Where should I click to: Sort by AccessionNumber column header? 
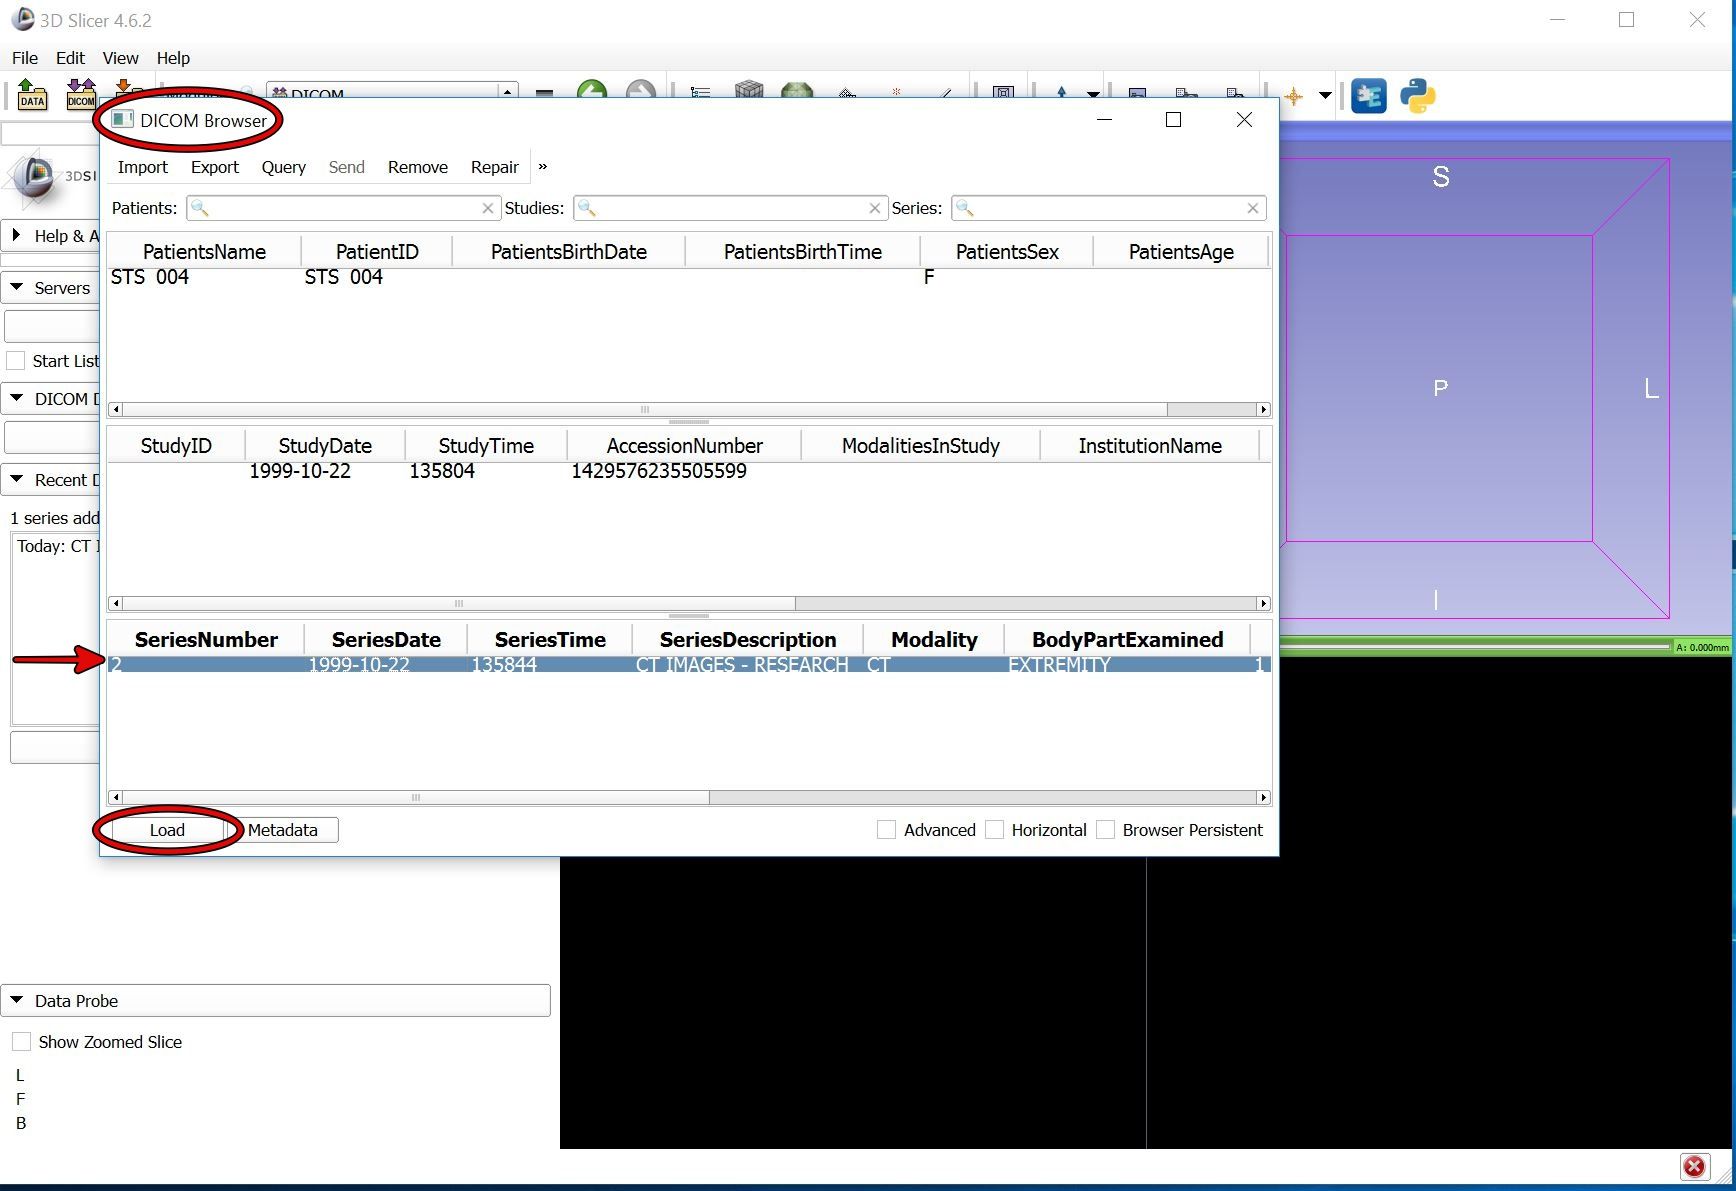click(684, 446)
